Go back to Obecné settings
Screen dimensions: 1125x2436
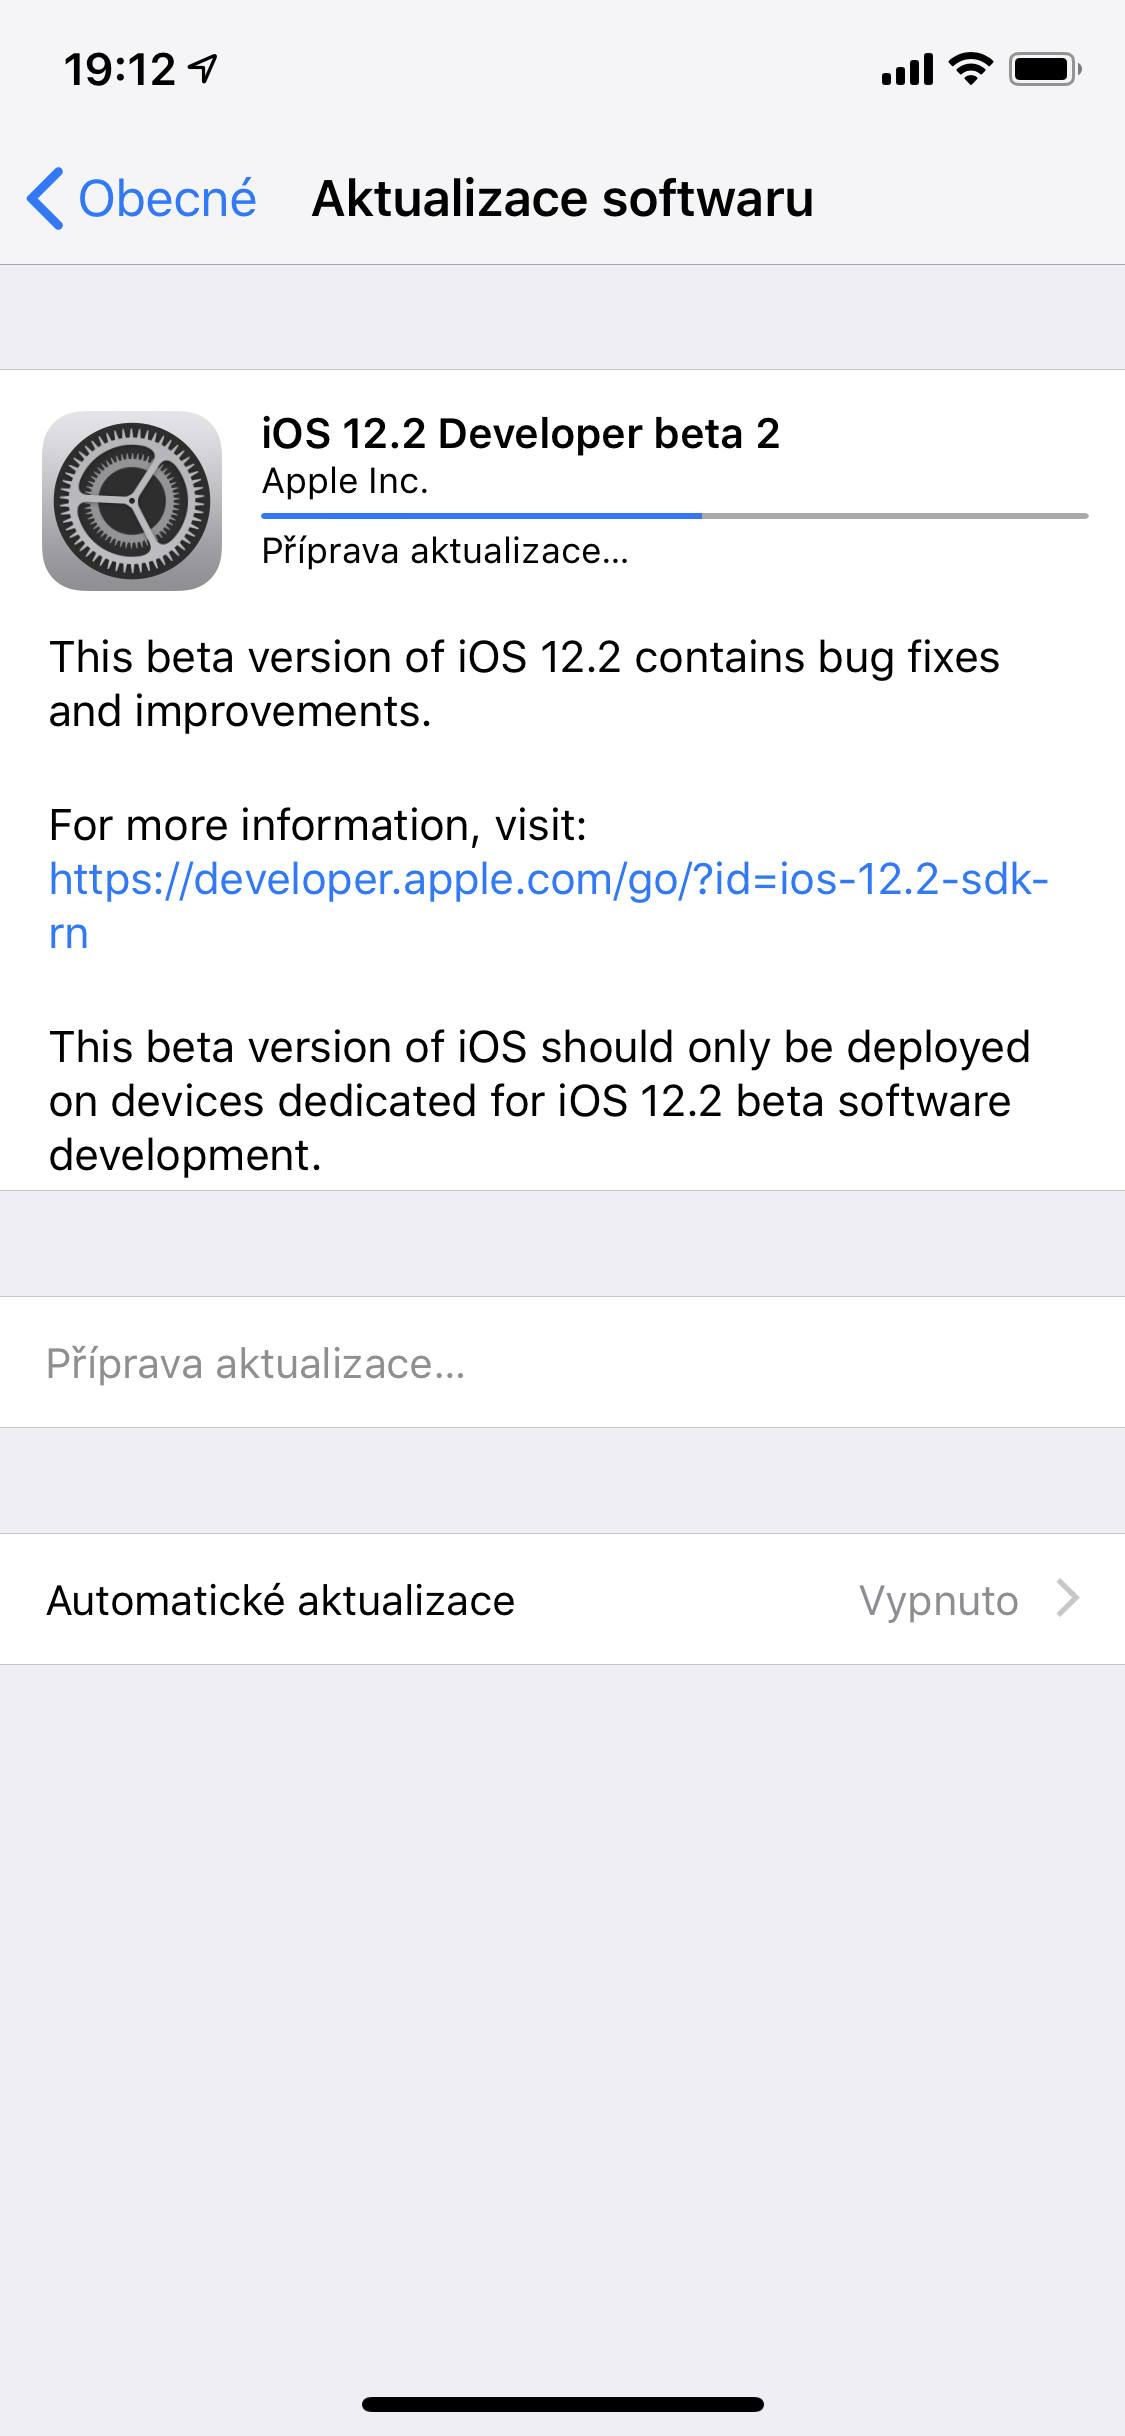tap(141, 198)
